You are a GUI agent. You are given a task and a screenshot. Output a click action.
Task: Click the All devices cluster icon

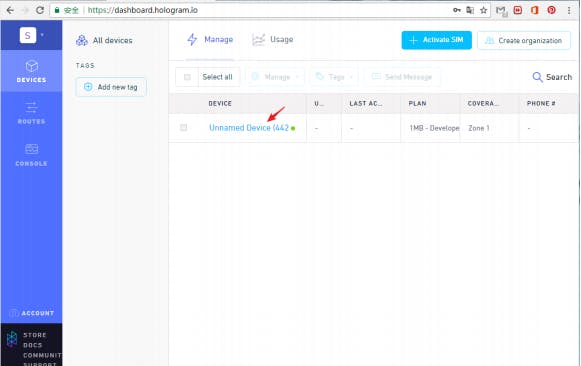click(x=82, y=40)
